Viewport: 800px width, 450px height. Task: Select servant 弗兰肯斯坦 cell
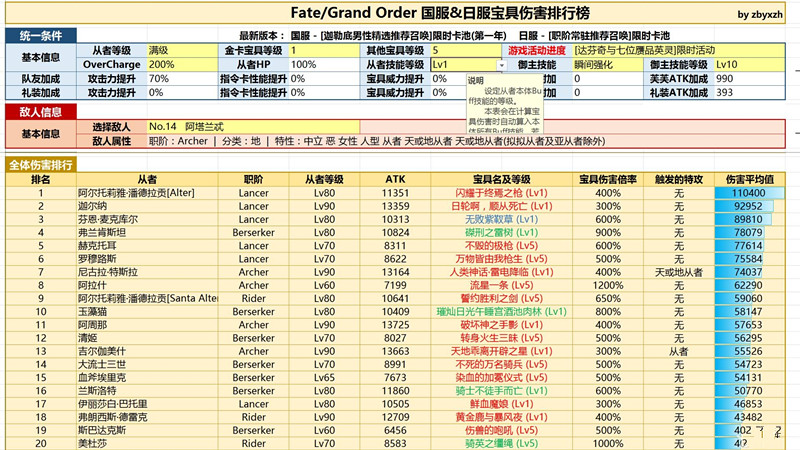click(x=147, y=233)
